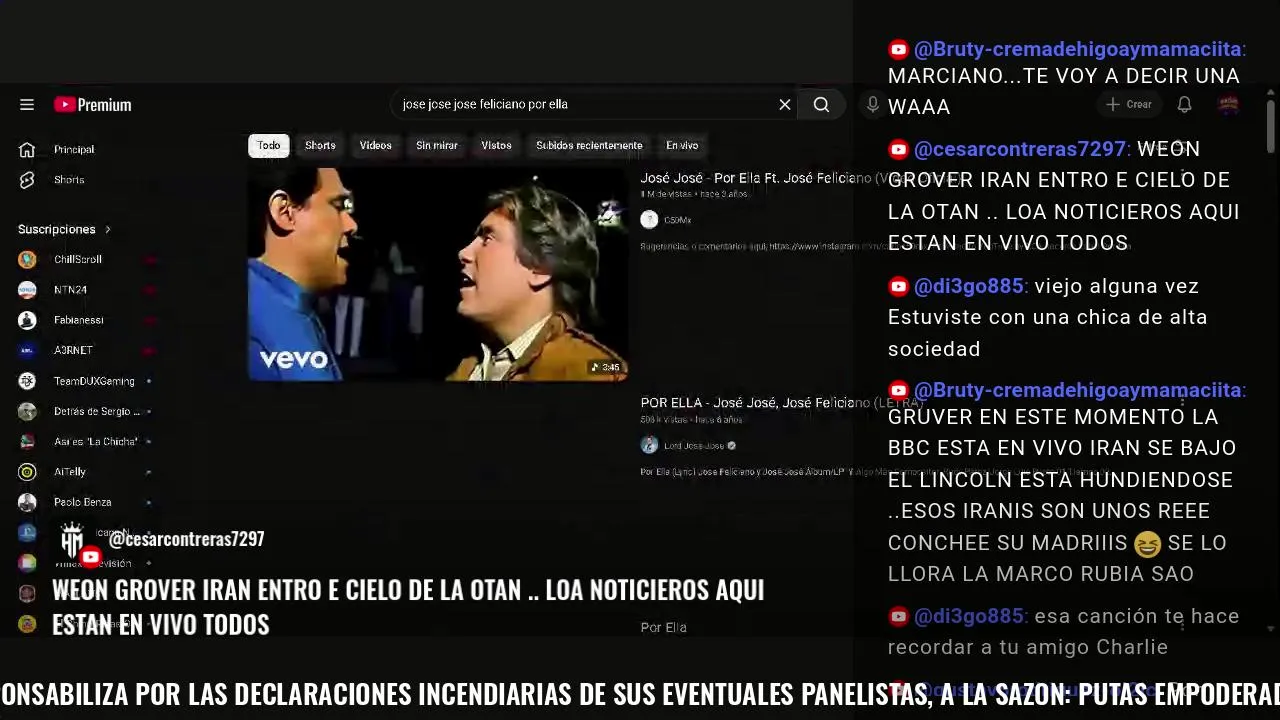1280x720 pixels.
Task: Click the Crear create button
Action: point(1129,105)
